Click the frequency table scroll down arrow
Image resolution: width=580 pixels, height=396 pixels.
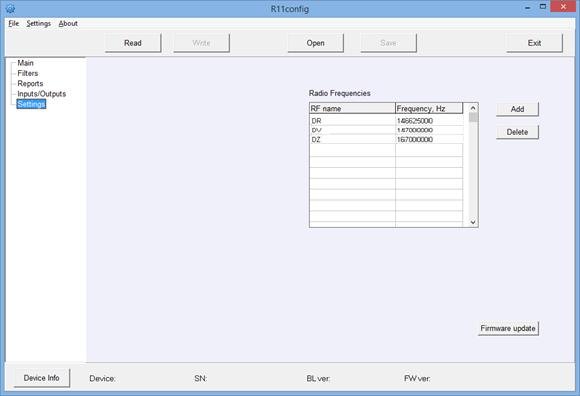(473, 222)
